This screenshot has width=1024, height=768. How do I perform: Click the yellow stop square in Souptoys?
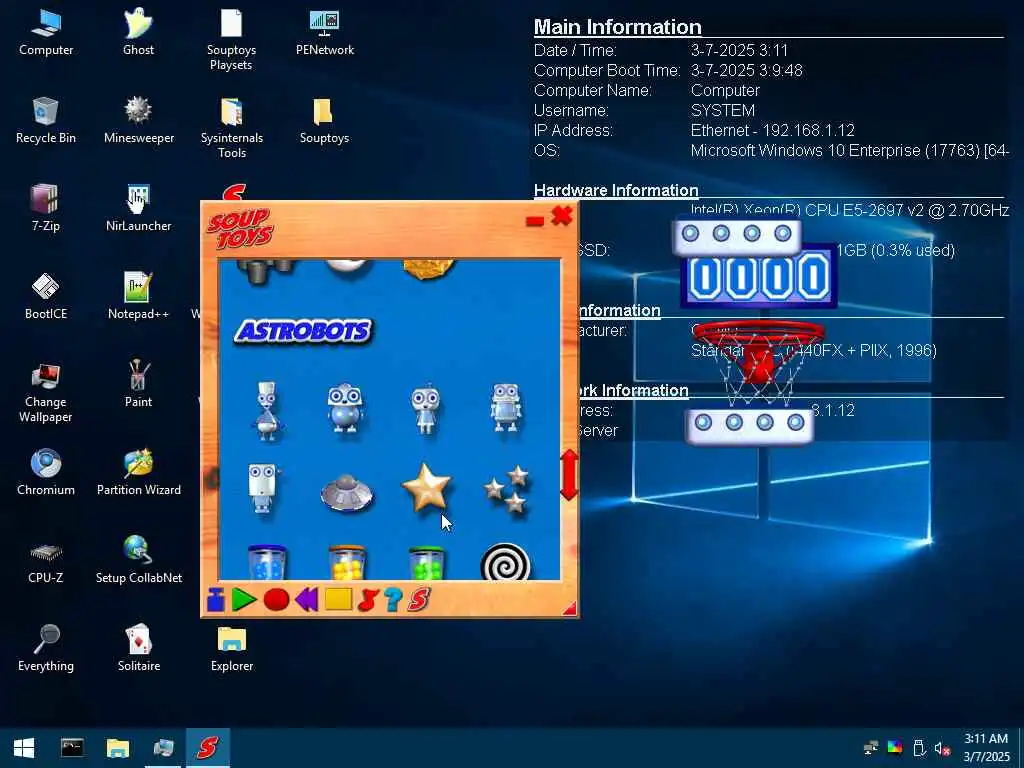(x=338, y=599)
